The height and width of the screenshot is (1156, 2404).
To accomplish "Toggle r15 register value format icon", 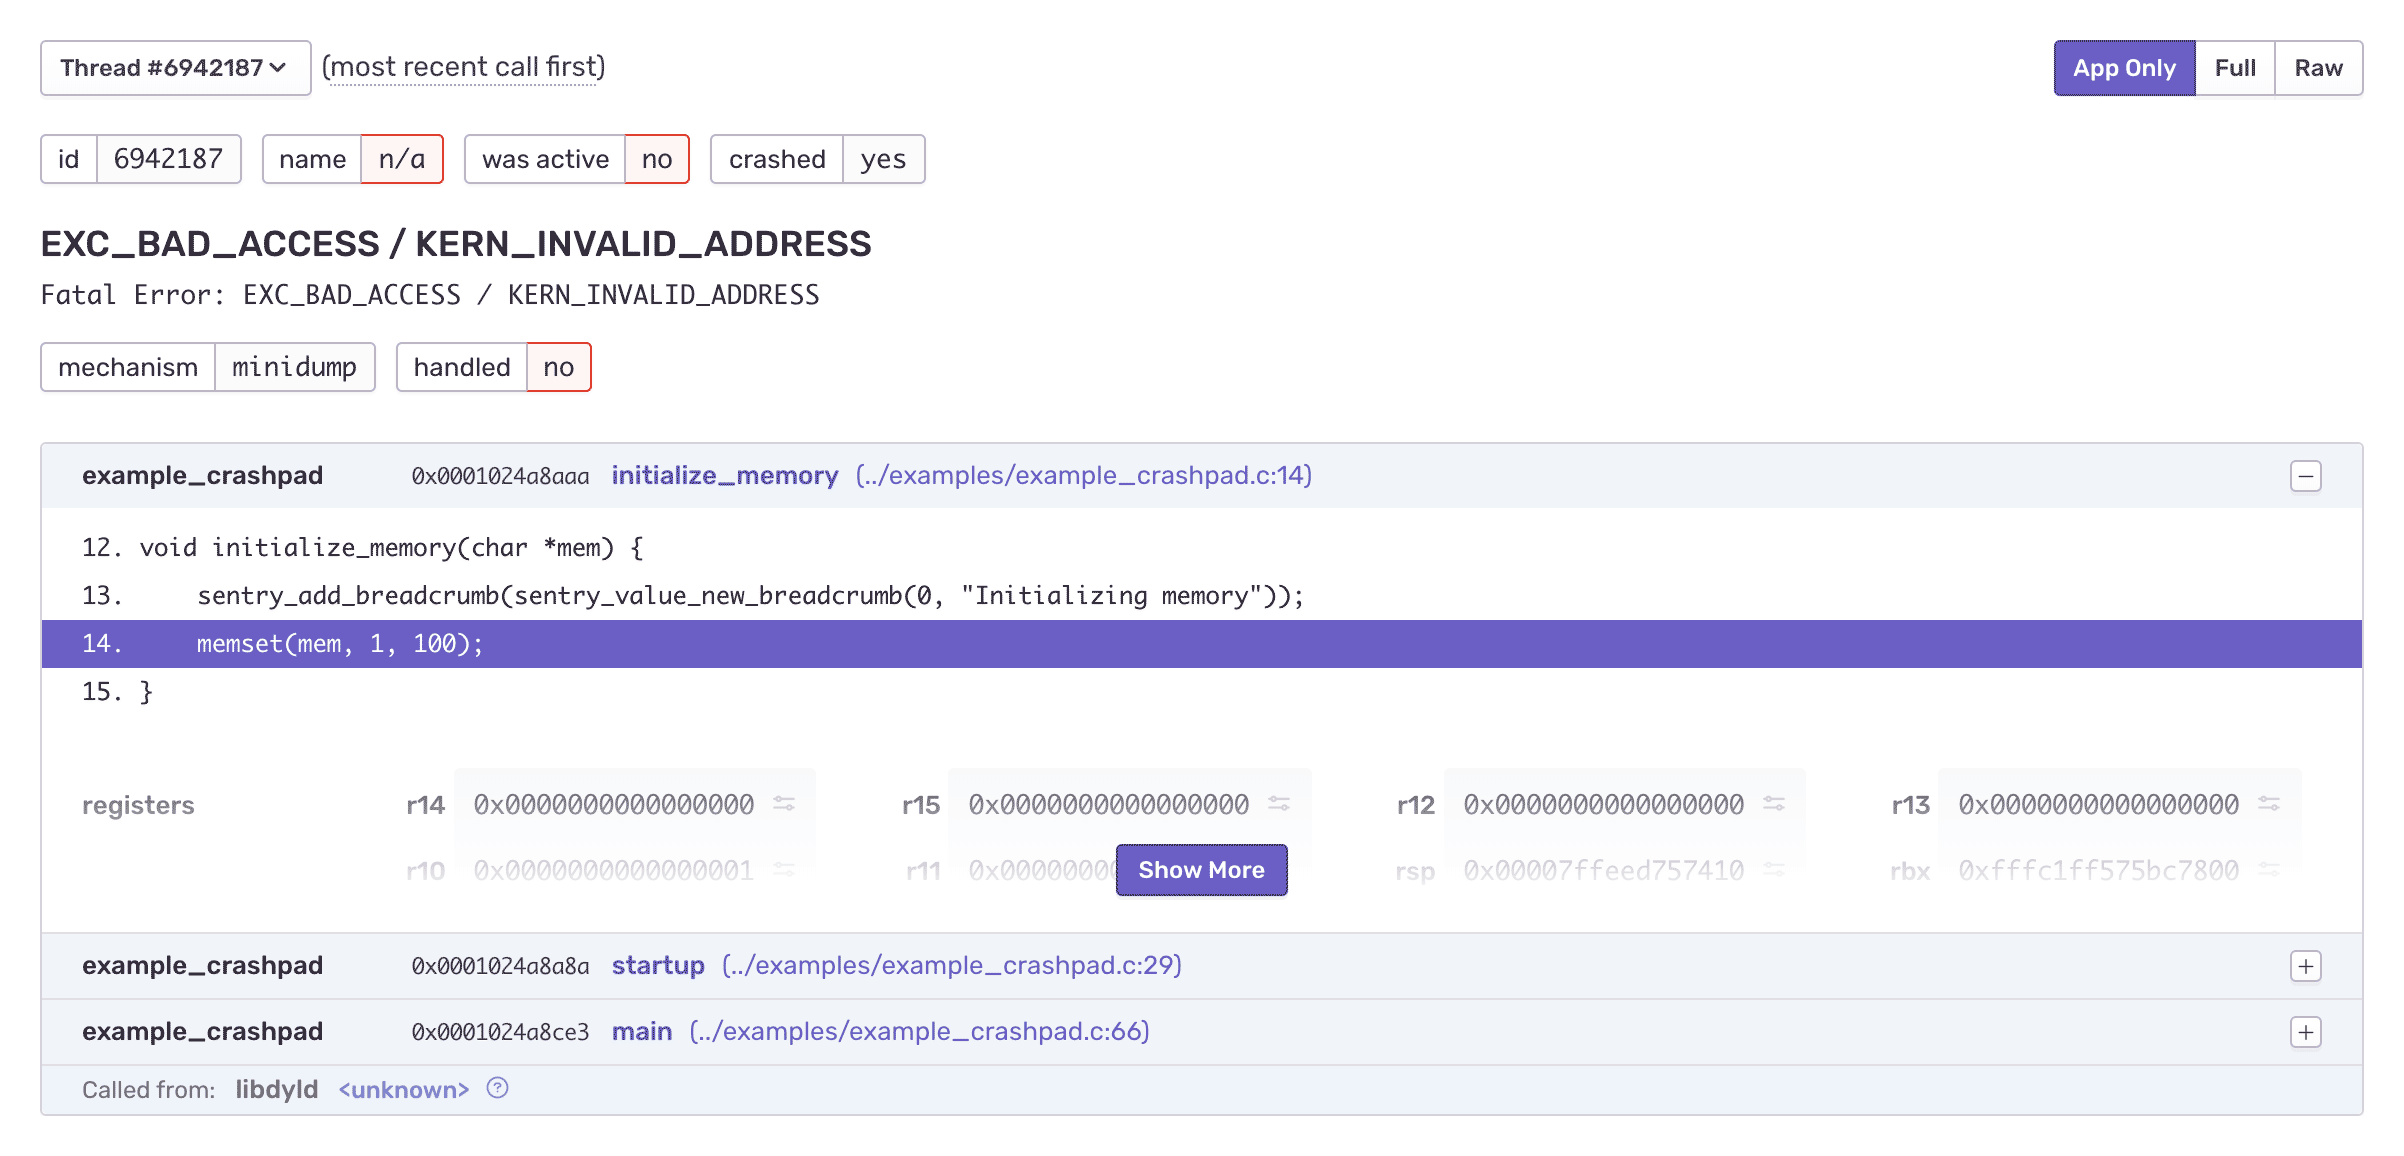I will pos(1279,804).
